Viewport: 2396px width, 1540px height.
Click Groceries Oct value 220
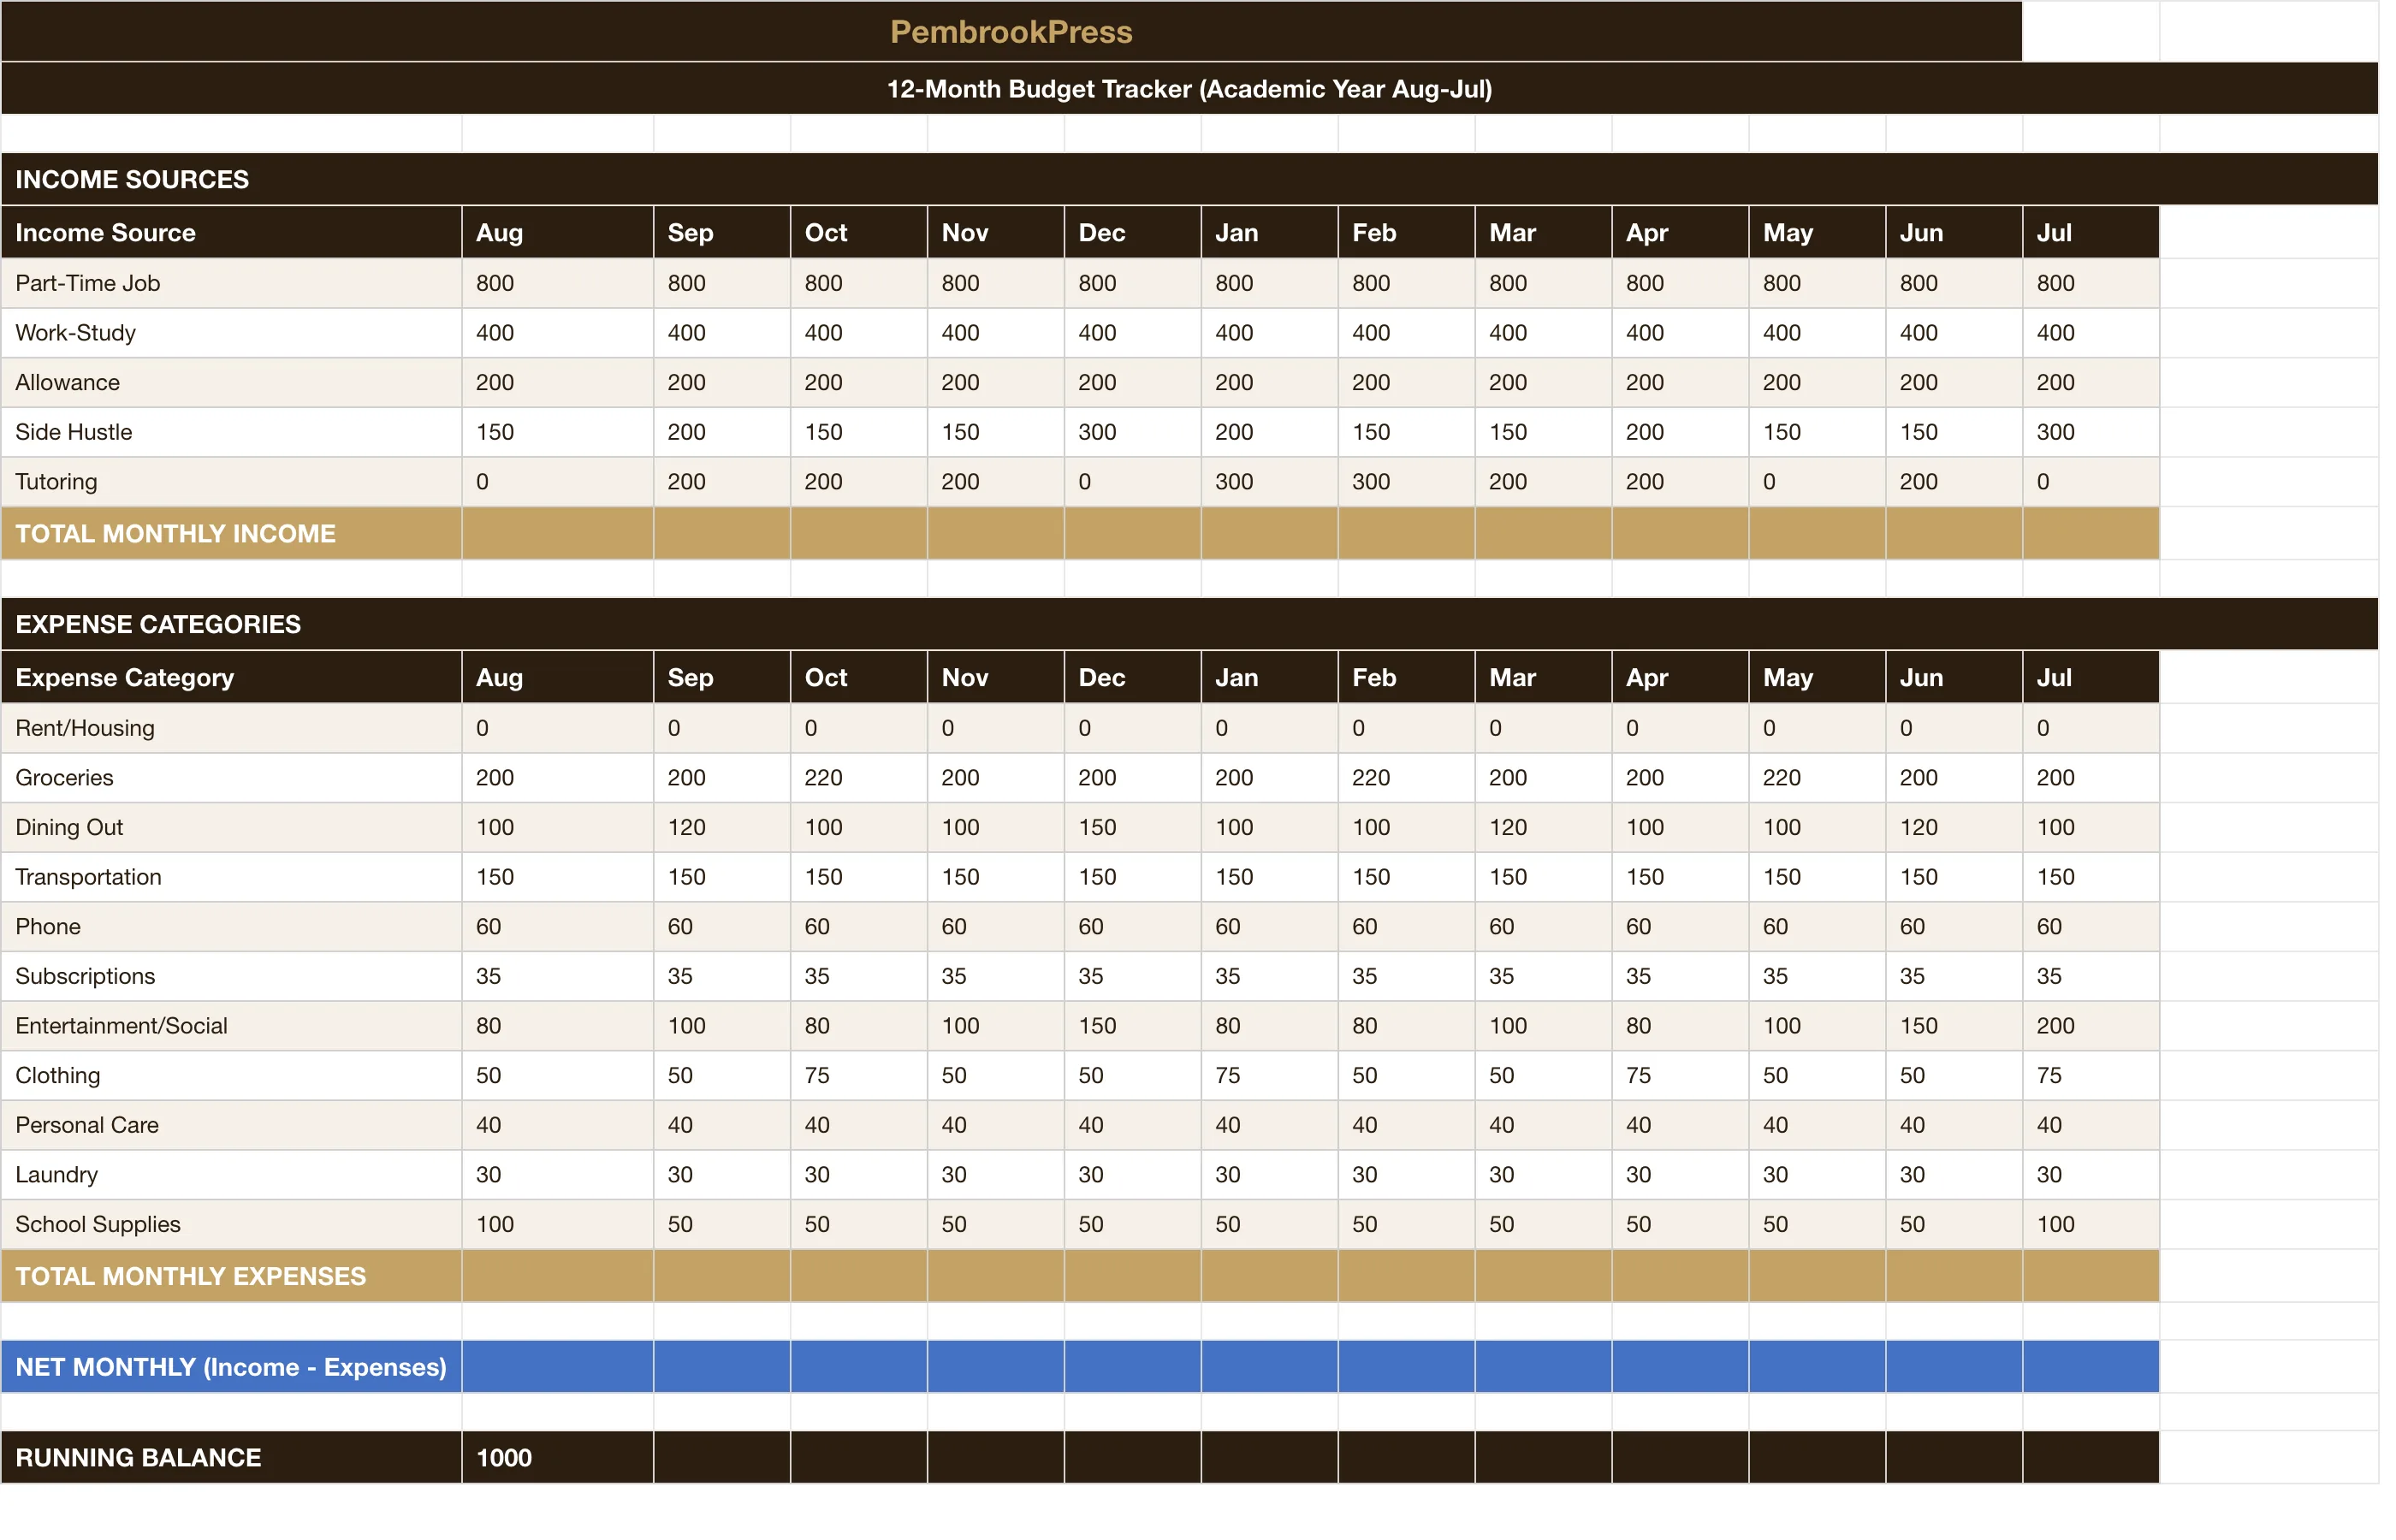tap(858, 778)
